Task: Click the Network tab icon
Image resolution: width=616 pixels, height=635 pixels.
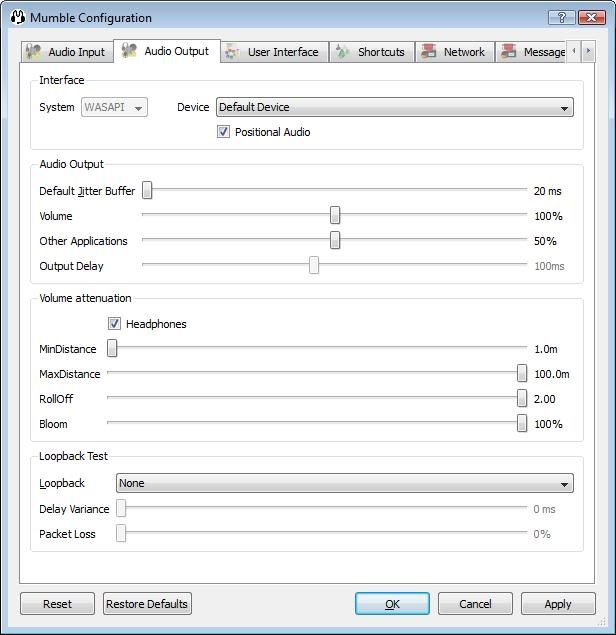Action: [429, 52]
